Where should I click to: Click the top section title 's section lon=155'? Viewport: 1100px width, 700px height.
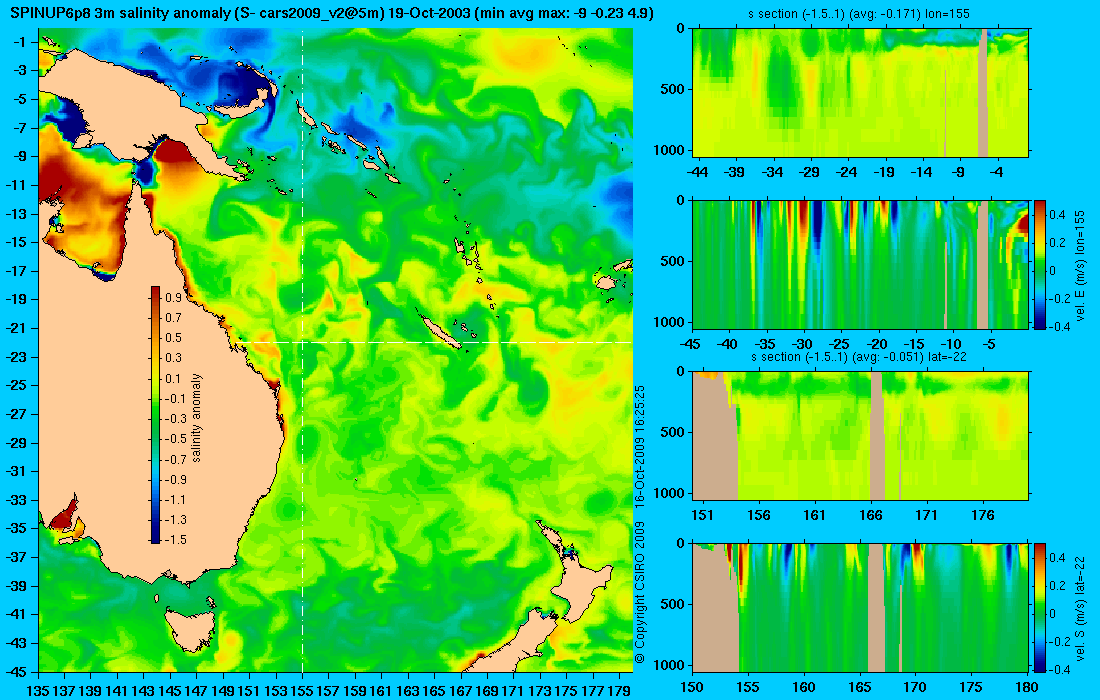tap(859, 13)
